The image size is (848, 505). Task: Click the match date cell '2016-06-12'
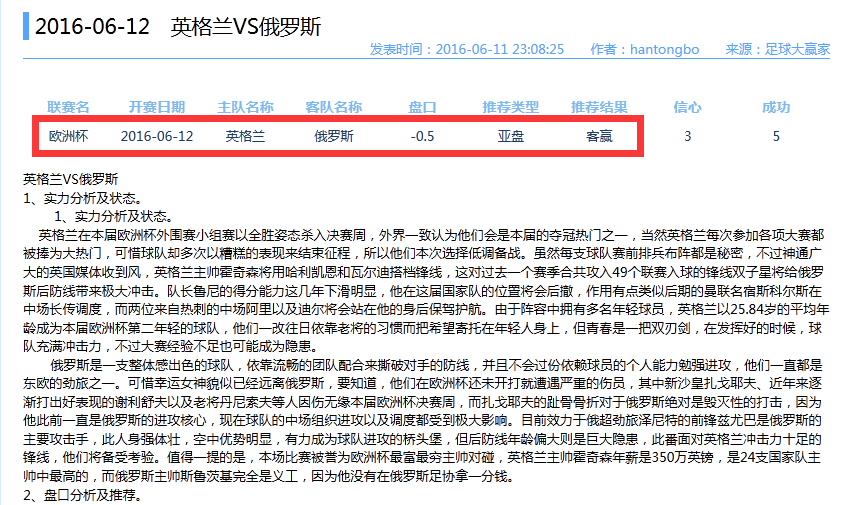pos(157,136)
